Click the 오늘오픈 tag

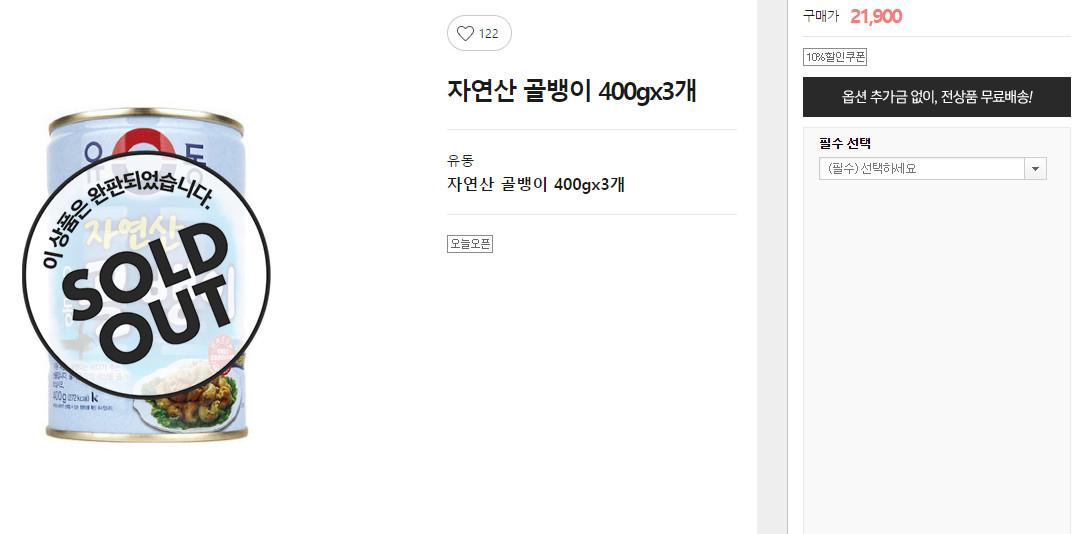pyautogui.click(x=470, y=243)
